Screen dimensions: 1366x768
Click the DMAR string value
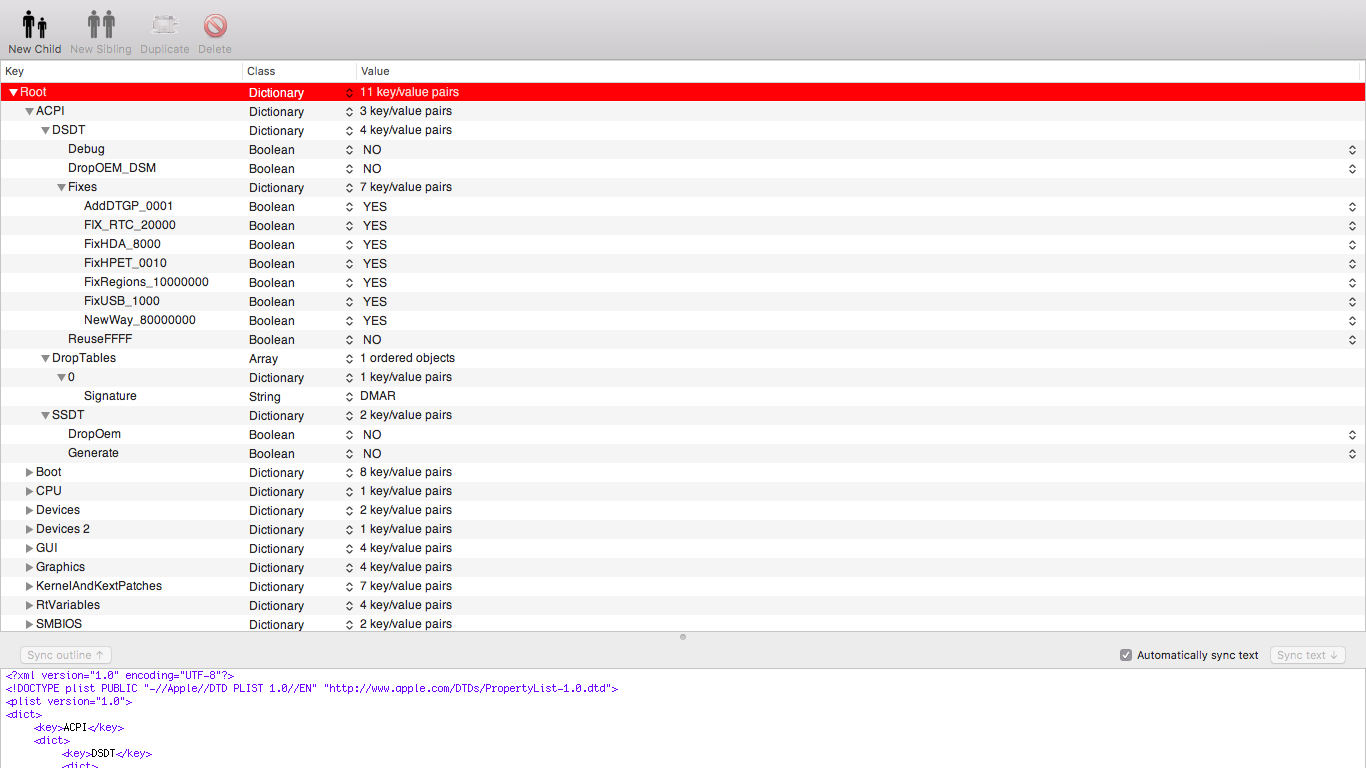(378, 396)
